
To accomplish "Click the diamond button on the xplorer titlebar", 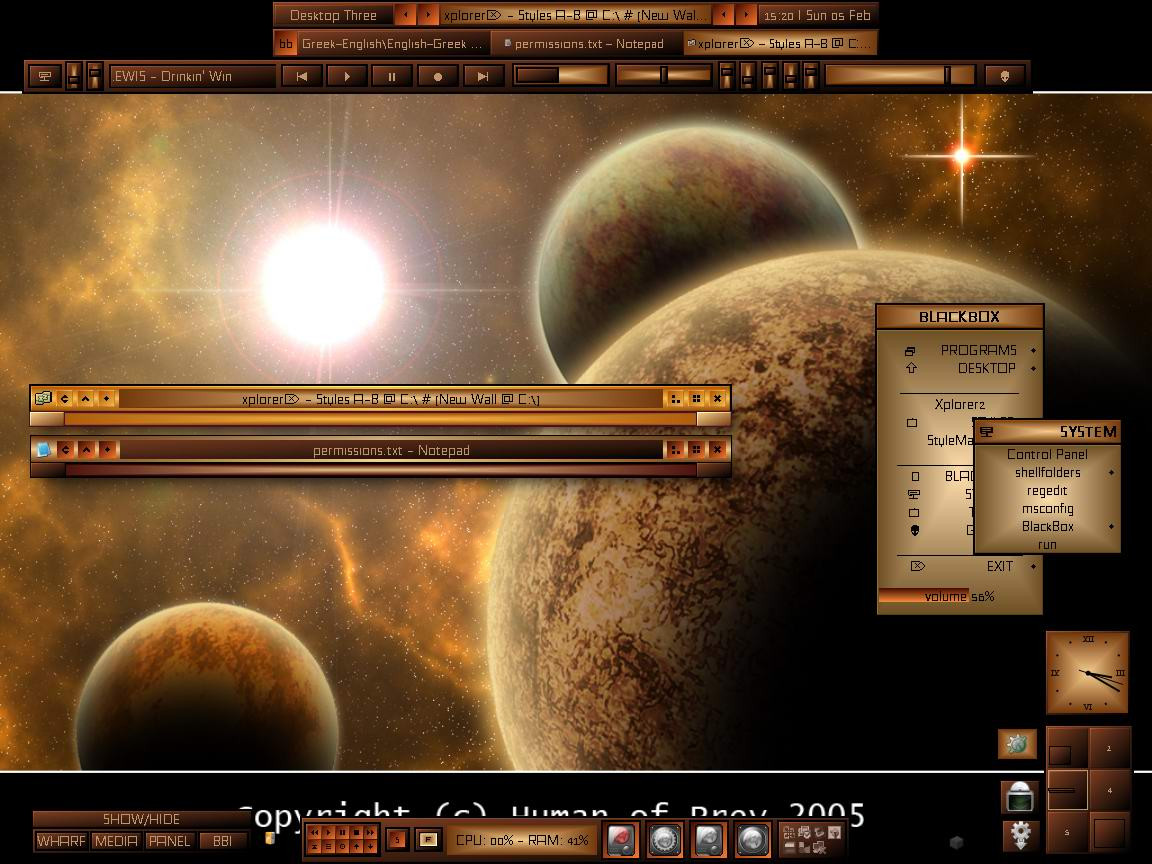I will point(107,398).
